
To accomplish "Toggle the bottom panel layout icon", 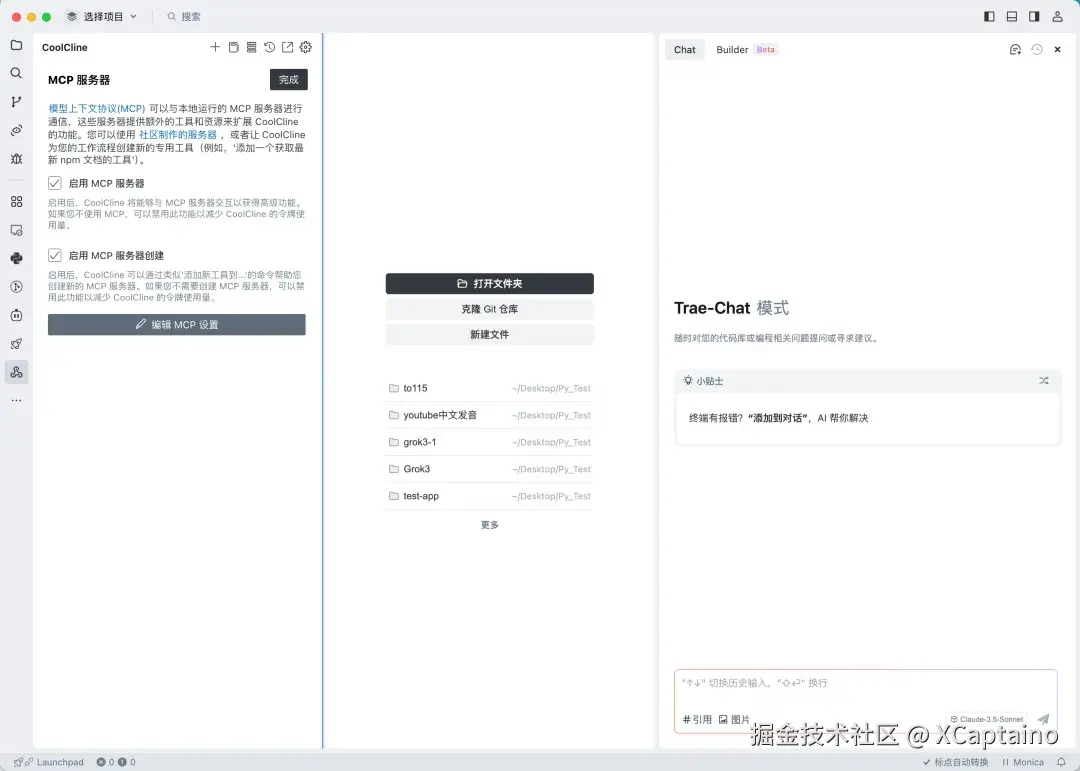I will [x=1012, y=17].
